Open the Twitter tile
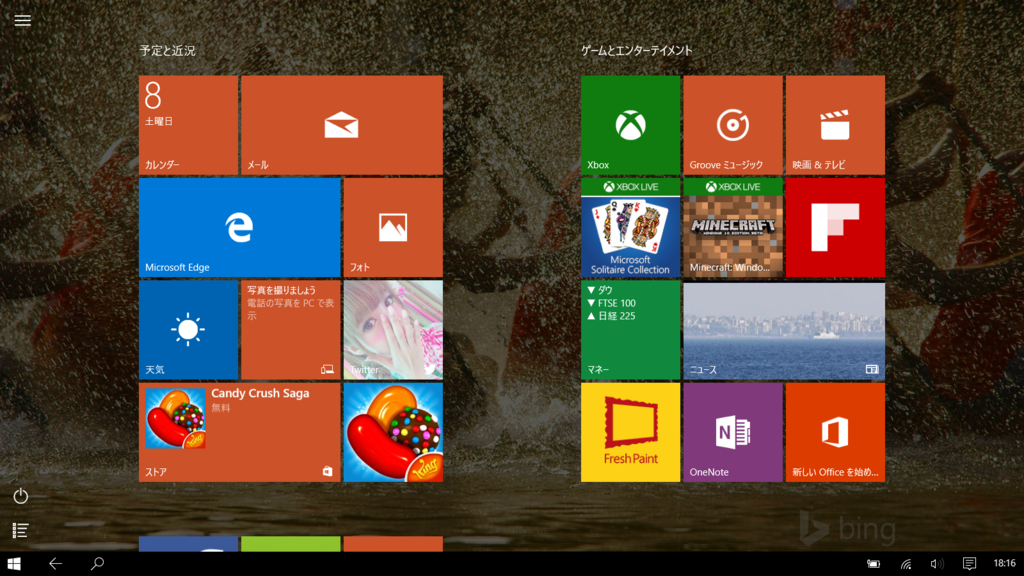Image resolution: width=1024 pixels, height=576 pixels. tap(393, 330)
